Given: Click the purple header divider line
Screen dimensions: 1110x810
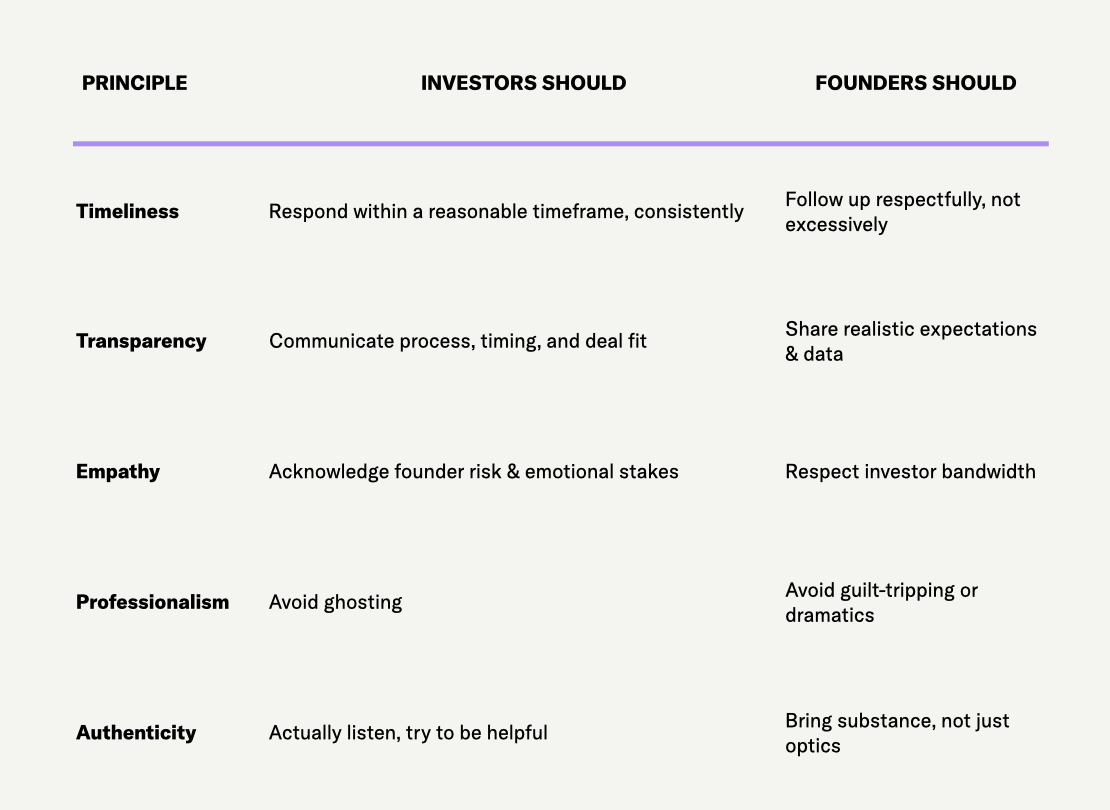Looking at the screenshot, I should click(560, 144).
